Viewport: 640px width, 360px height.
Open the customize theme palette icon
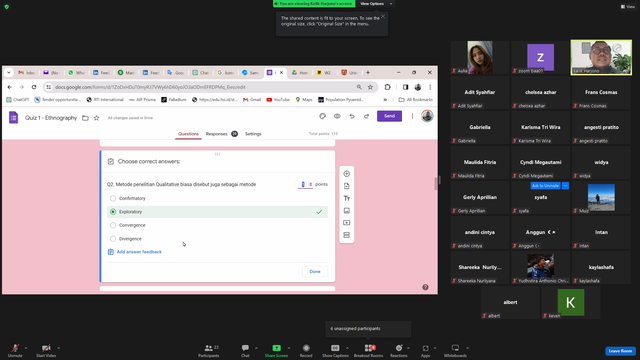(322, 116)
